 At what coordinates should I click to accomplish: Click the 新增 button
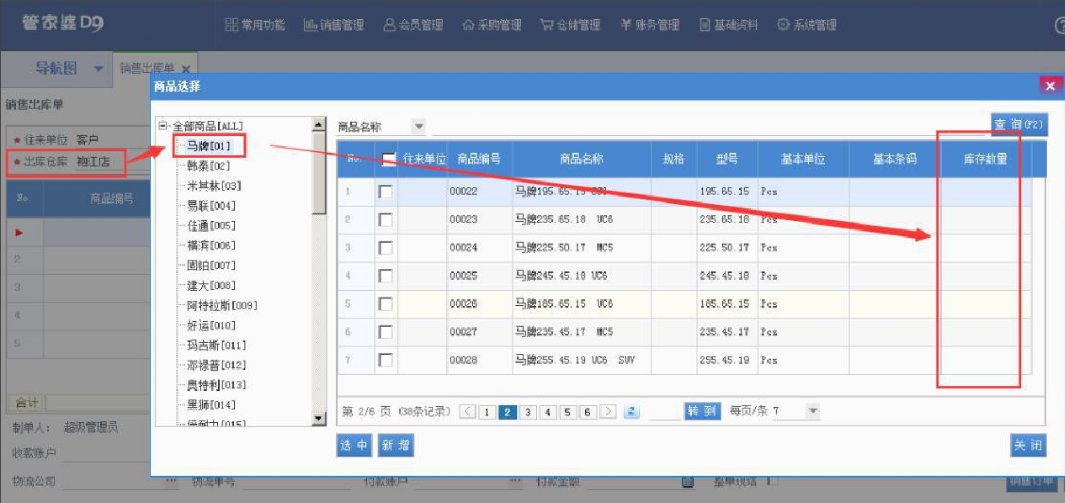pos(396,445)
